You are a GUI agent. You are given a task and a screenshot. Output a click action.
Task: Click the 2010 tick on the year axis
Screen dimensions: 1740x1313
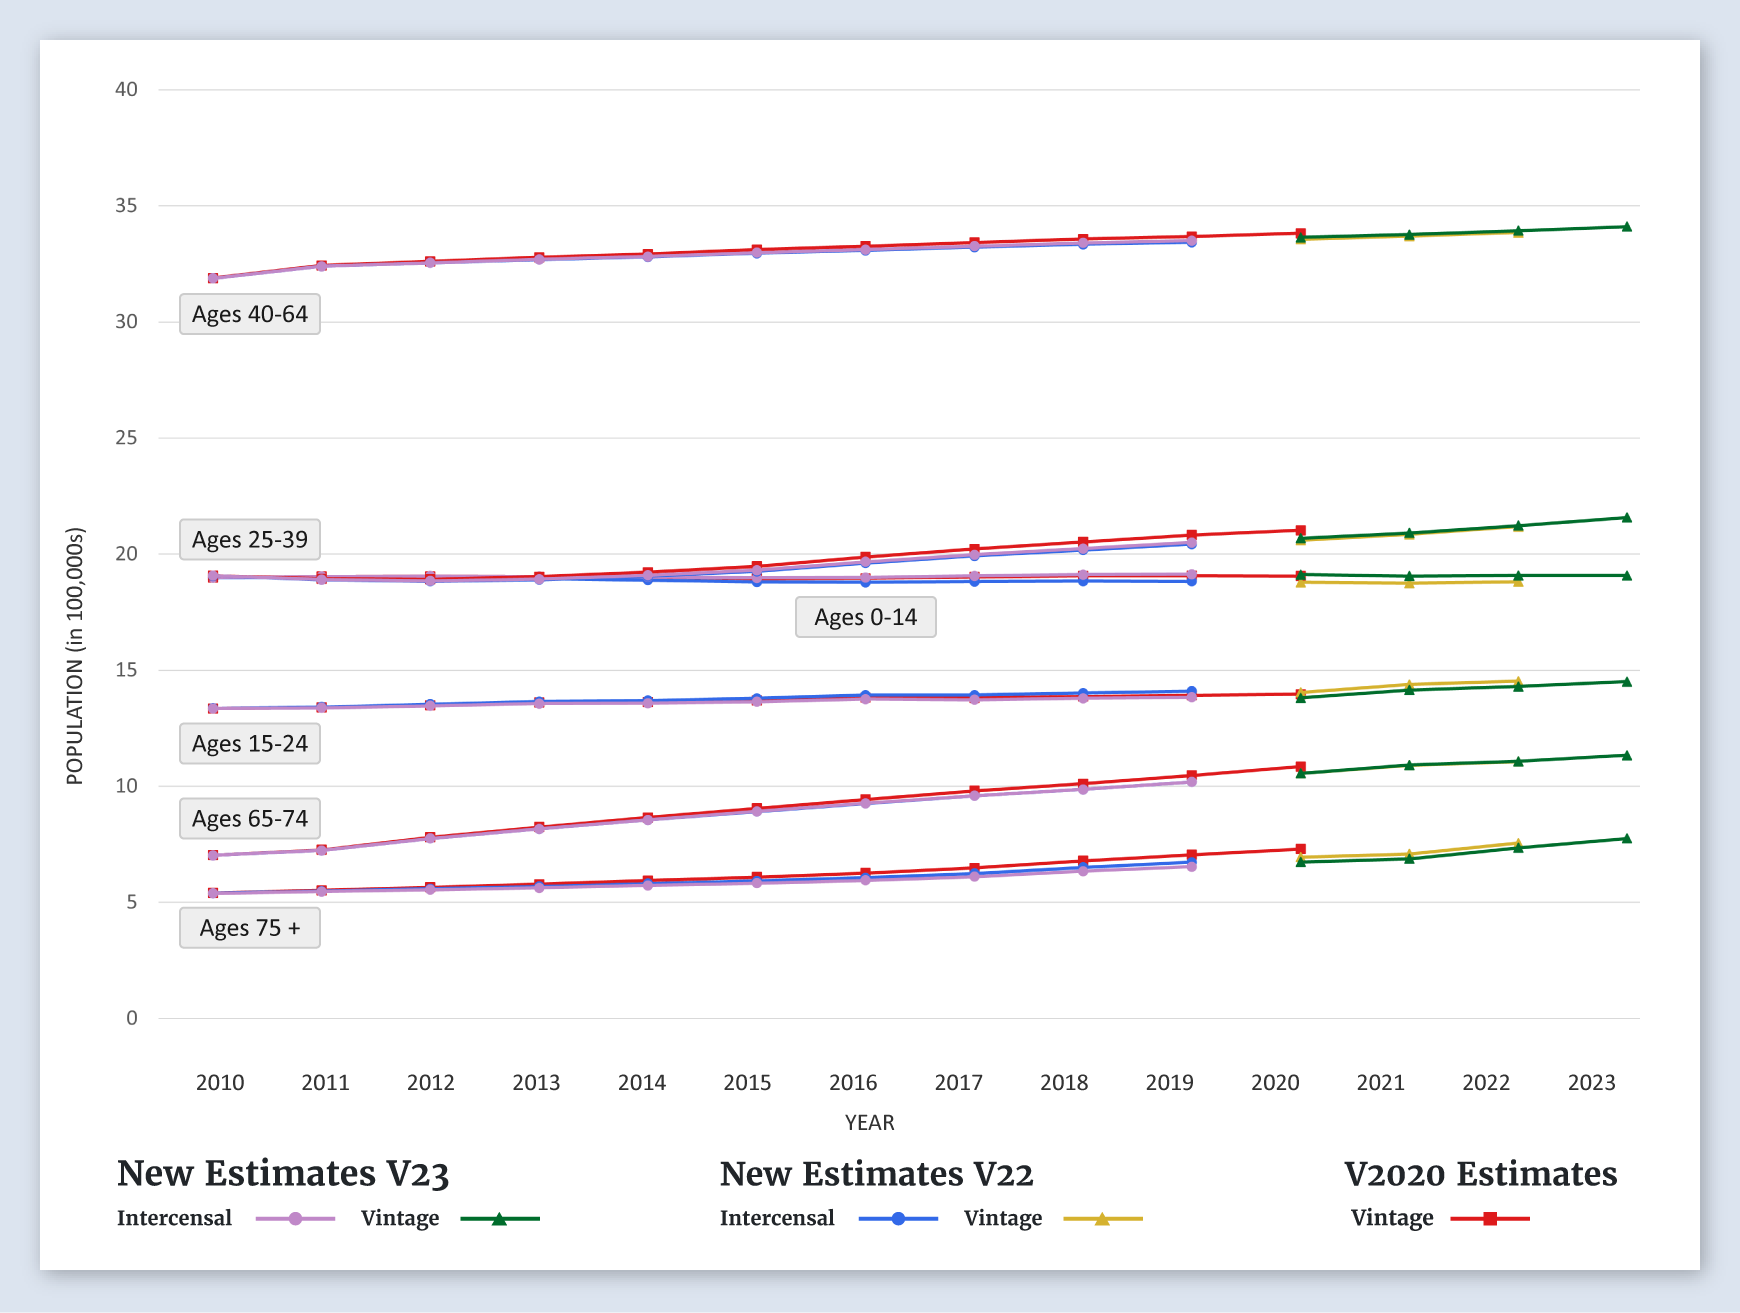tap(220, 1082)
